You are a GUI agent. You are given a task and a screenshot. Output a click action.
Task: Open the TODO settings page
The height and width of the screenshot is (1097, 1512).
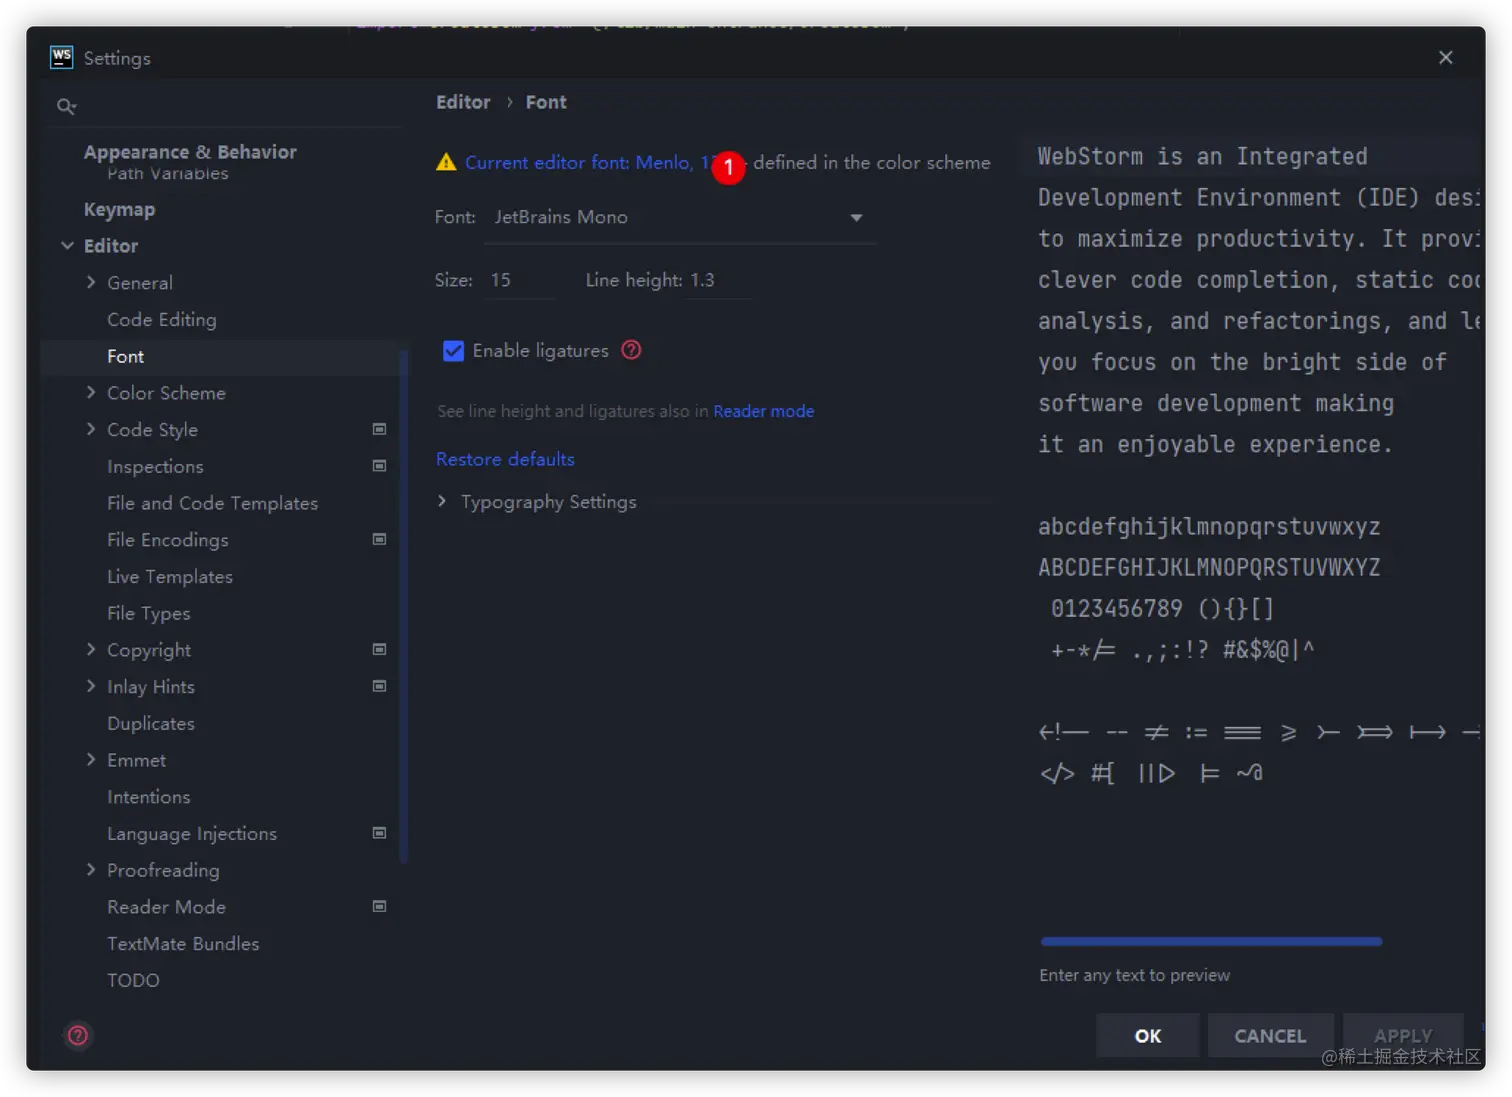tap(133, 980)
